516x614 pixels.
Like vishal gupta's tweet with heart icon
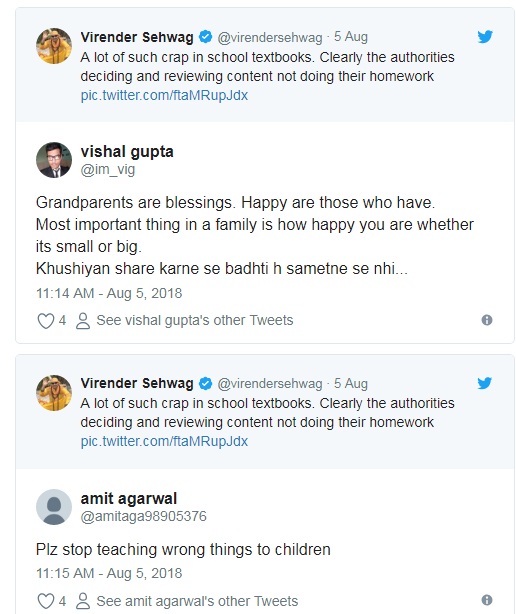(45, 321)
